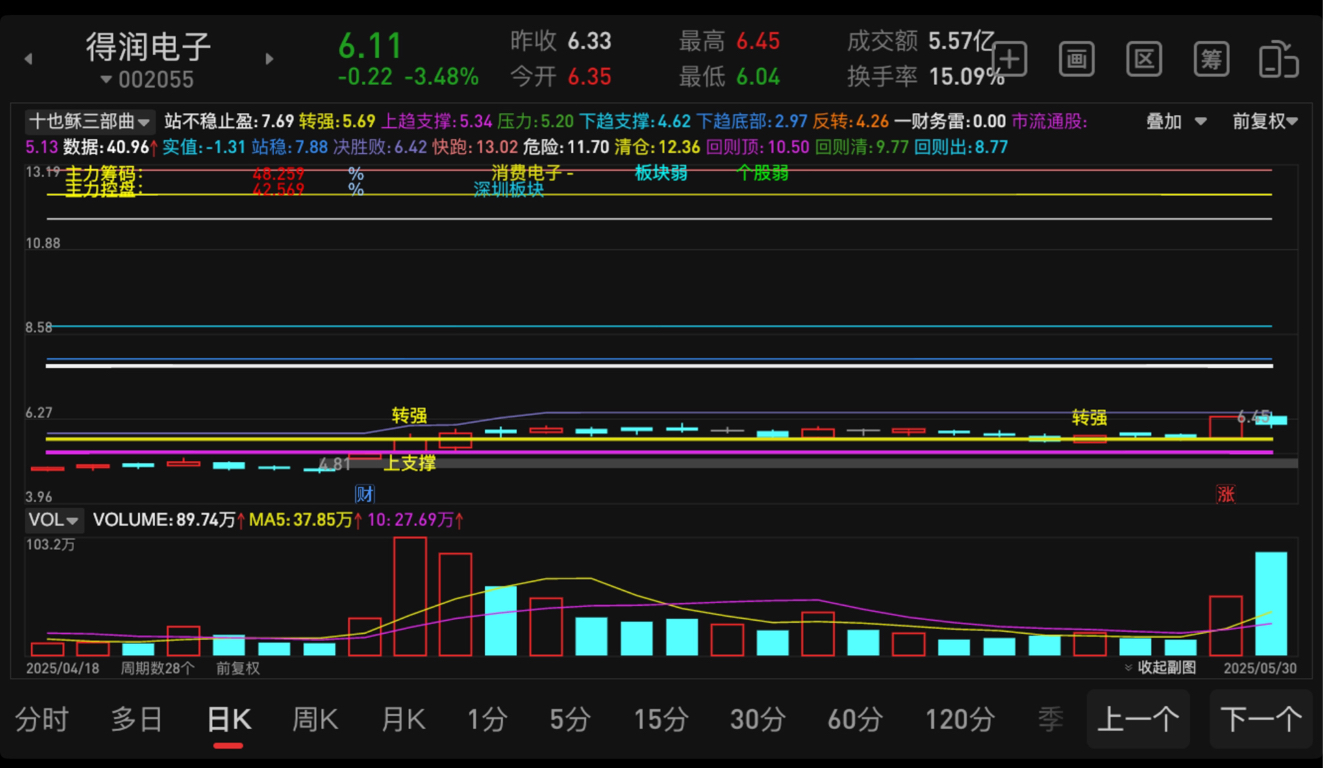Tap the 周期数28个 label
This screenshot has width=1323, height=768.
(158, 667)
